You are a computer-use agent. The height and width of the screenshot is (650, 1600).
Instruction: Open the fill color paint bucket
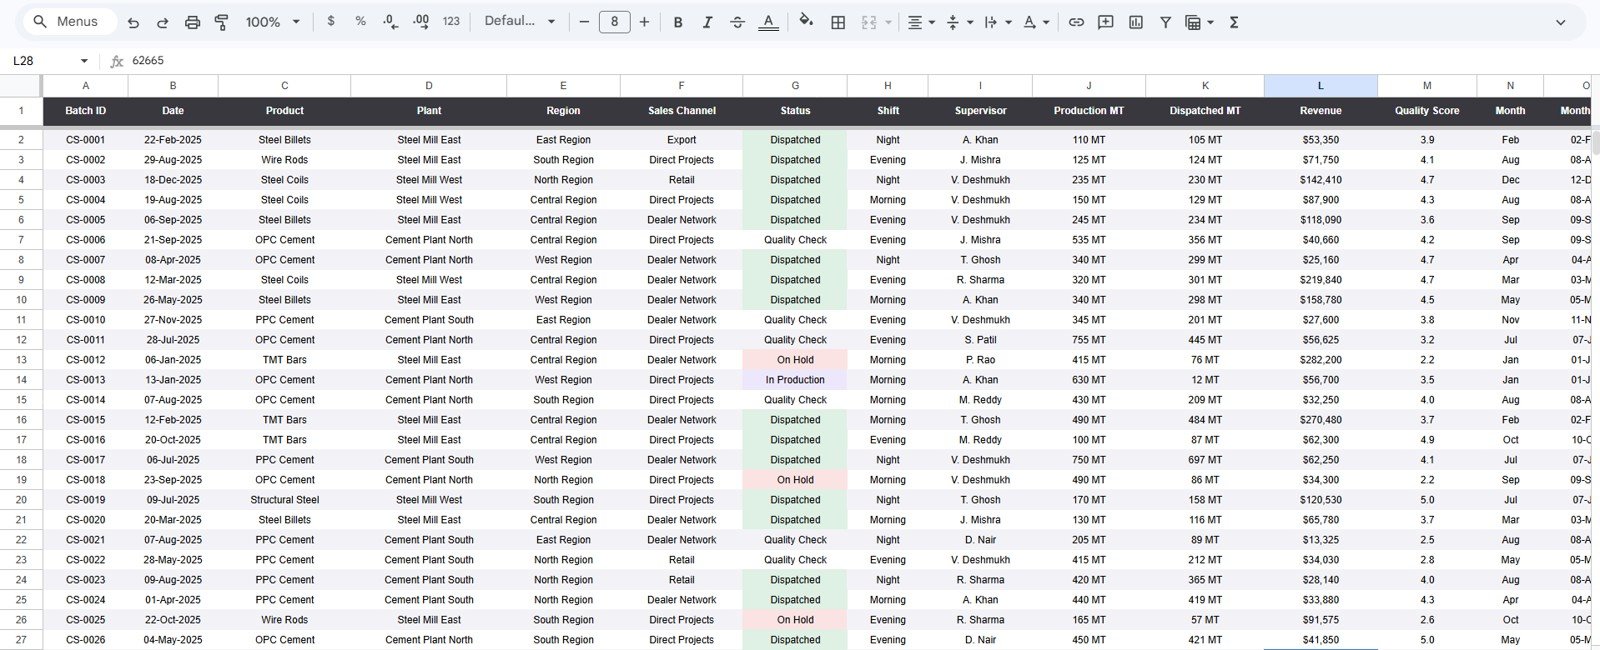[x=806, y=21]
